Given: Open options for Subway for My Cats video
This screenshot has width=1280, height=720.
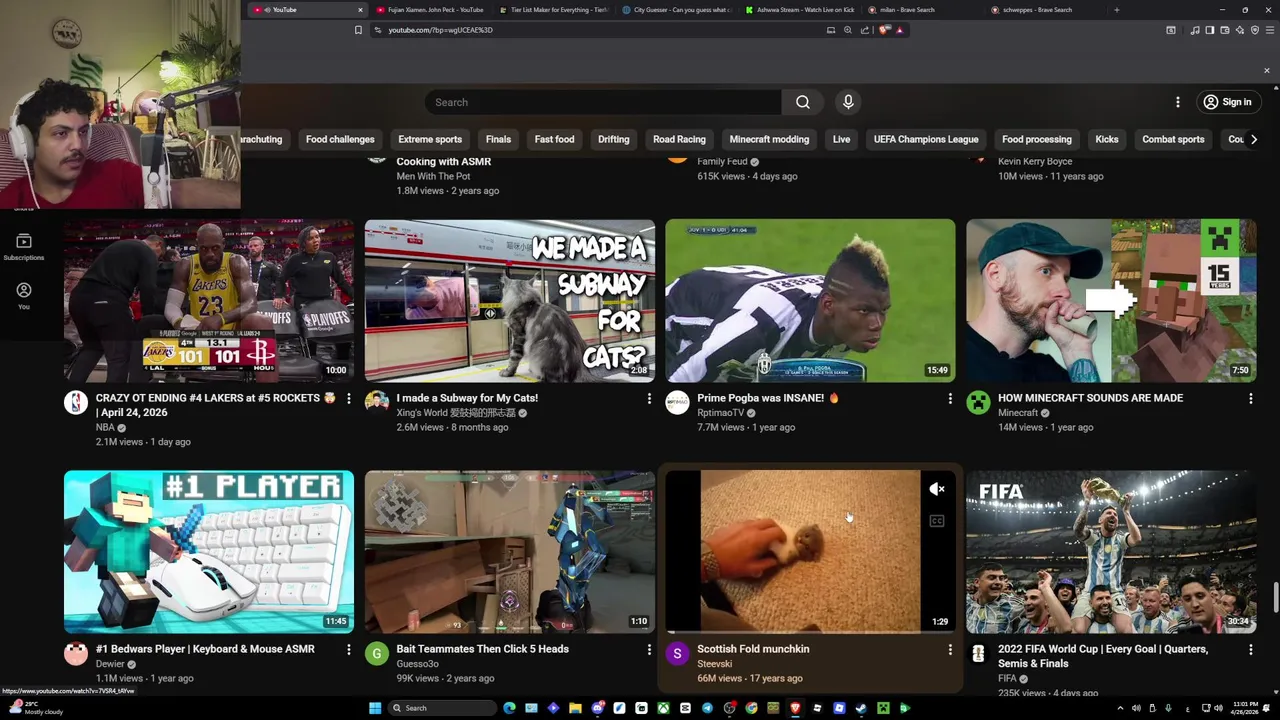Looking at the screenshot, I should tap(649, 398).
